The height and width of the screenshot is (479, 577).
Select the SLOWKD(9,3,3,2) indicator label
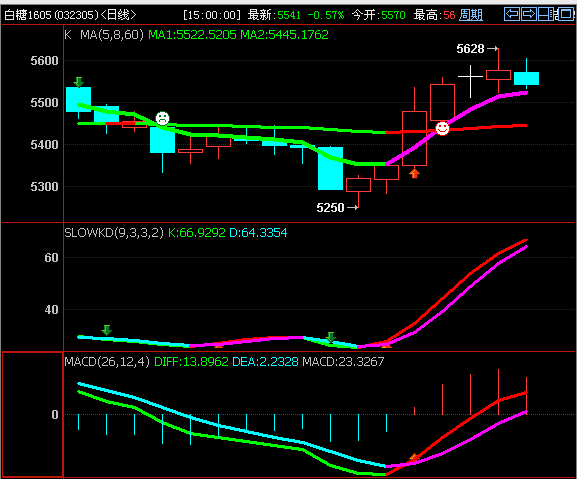[114, 233]
